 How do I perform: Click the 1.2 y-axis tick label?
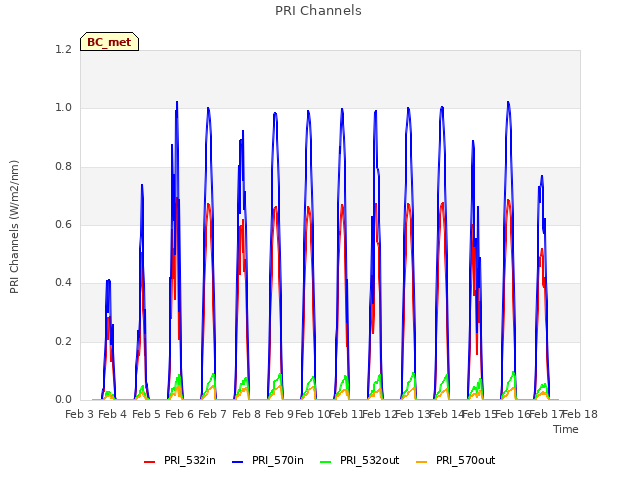[64, 49]
